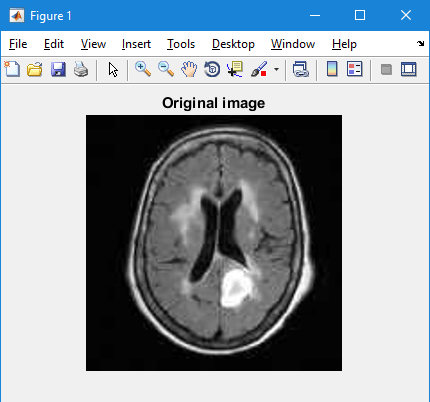
Task: Open the Window menu
Action: 293,44
